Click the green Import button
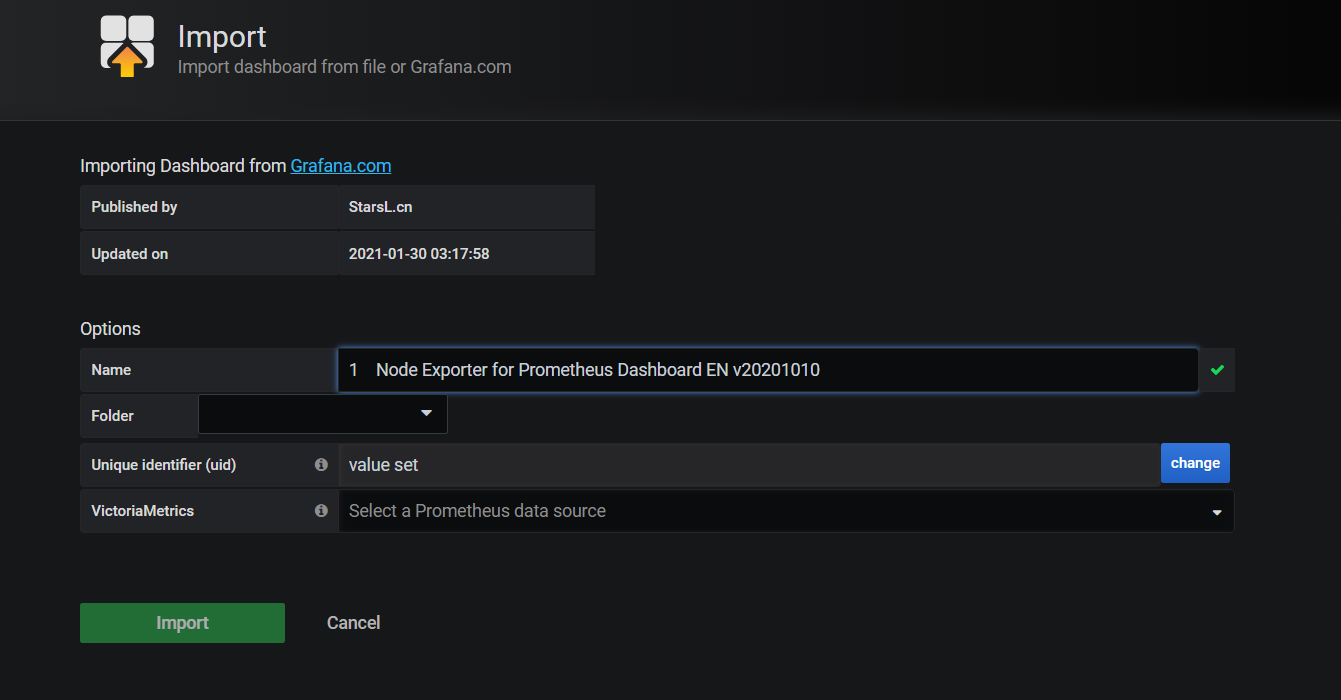 click(x=182, y=623)
